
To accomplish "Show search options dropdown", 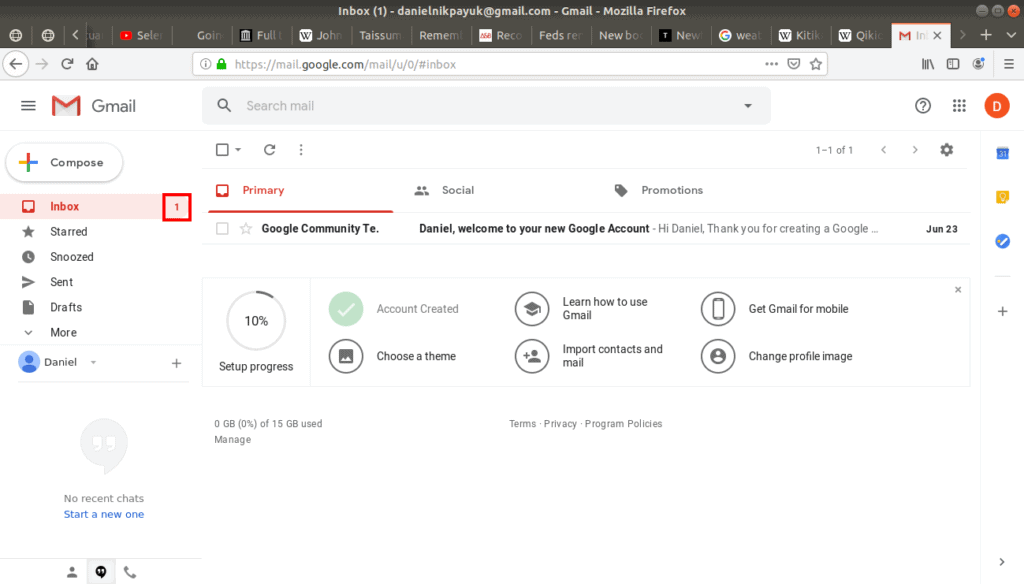I will point(748,106).
